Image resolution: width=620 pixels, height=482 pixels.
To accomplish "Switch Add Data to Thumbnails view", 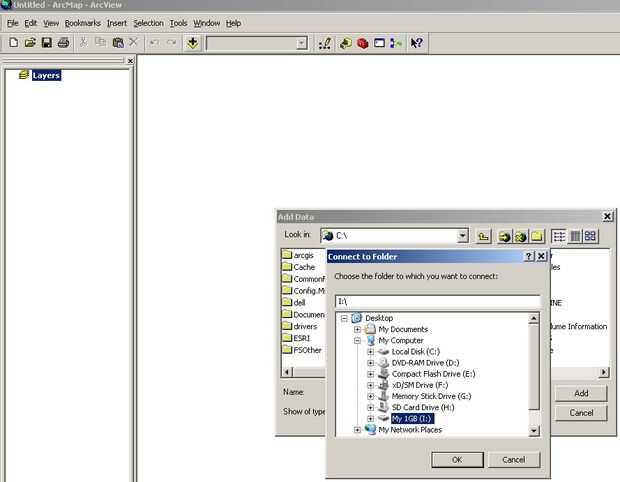I will [x=590, y=236].
